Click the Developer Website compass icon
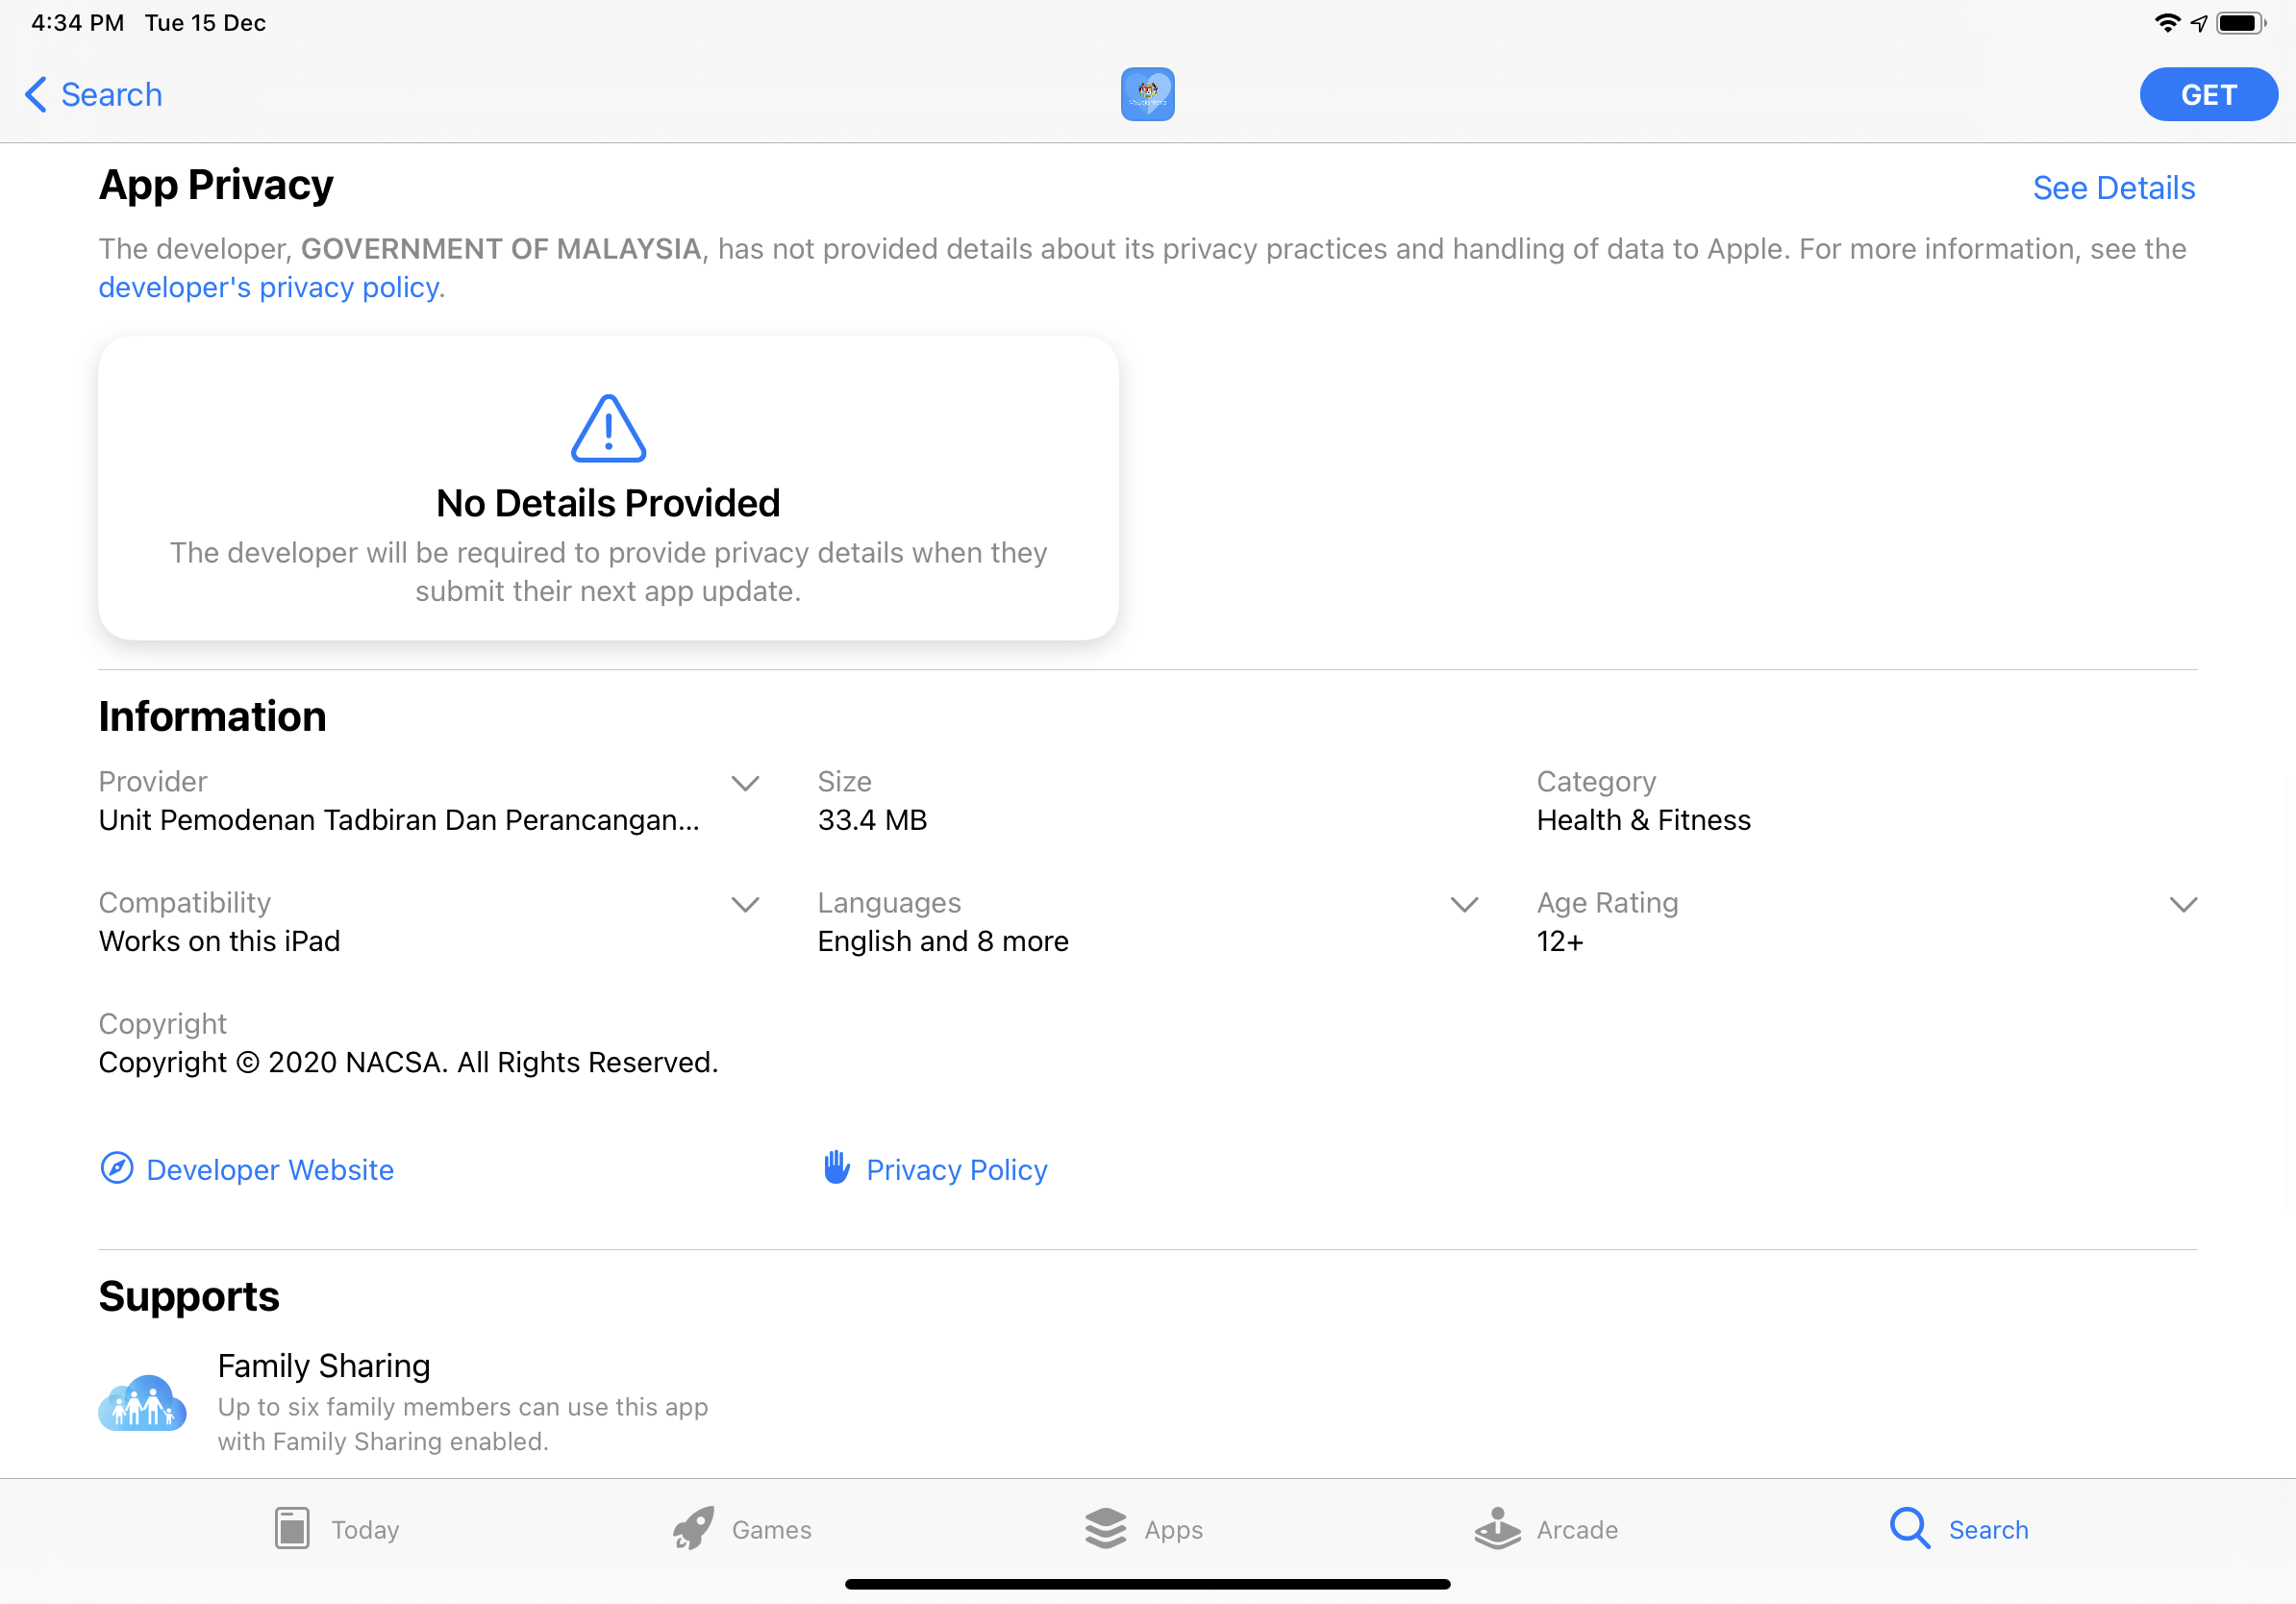This screenshot has height=1604, width=2296. (x=117, y=1168)
